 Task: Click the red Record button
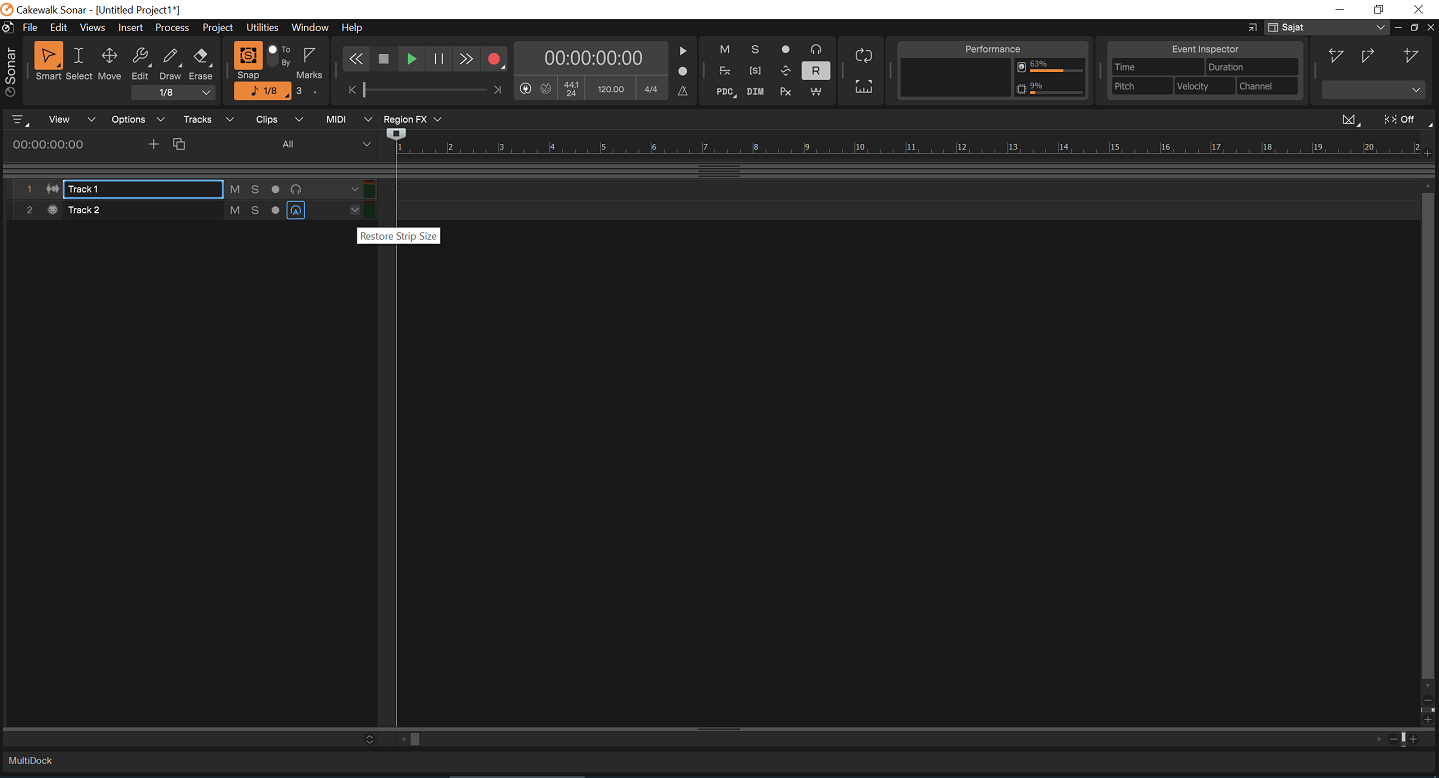(x=494, y=59)
